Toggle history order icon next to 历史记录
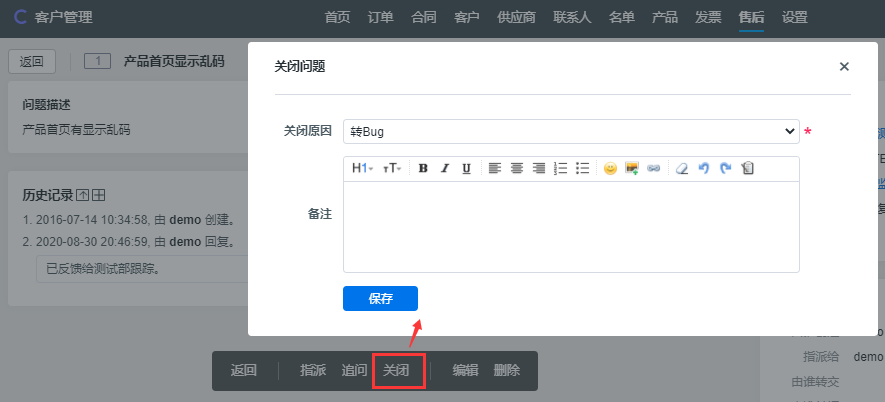This screenshot has width=885, height=402. pos(83,195)
